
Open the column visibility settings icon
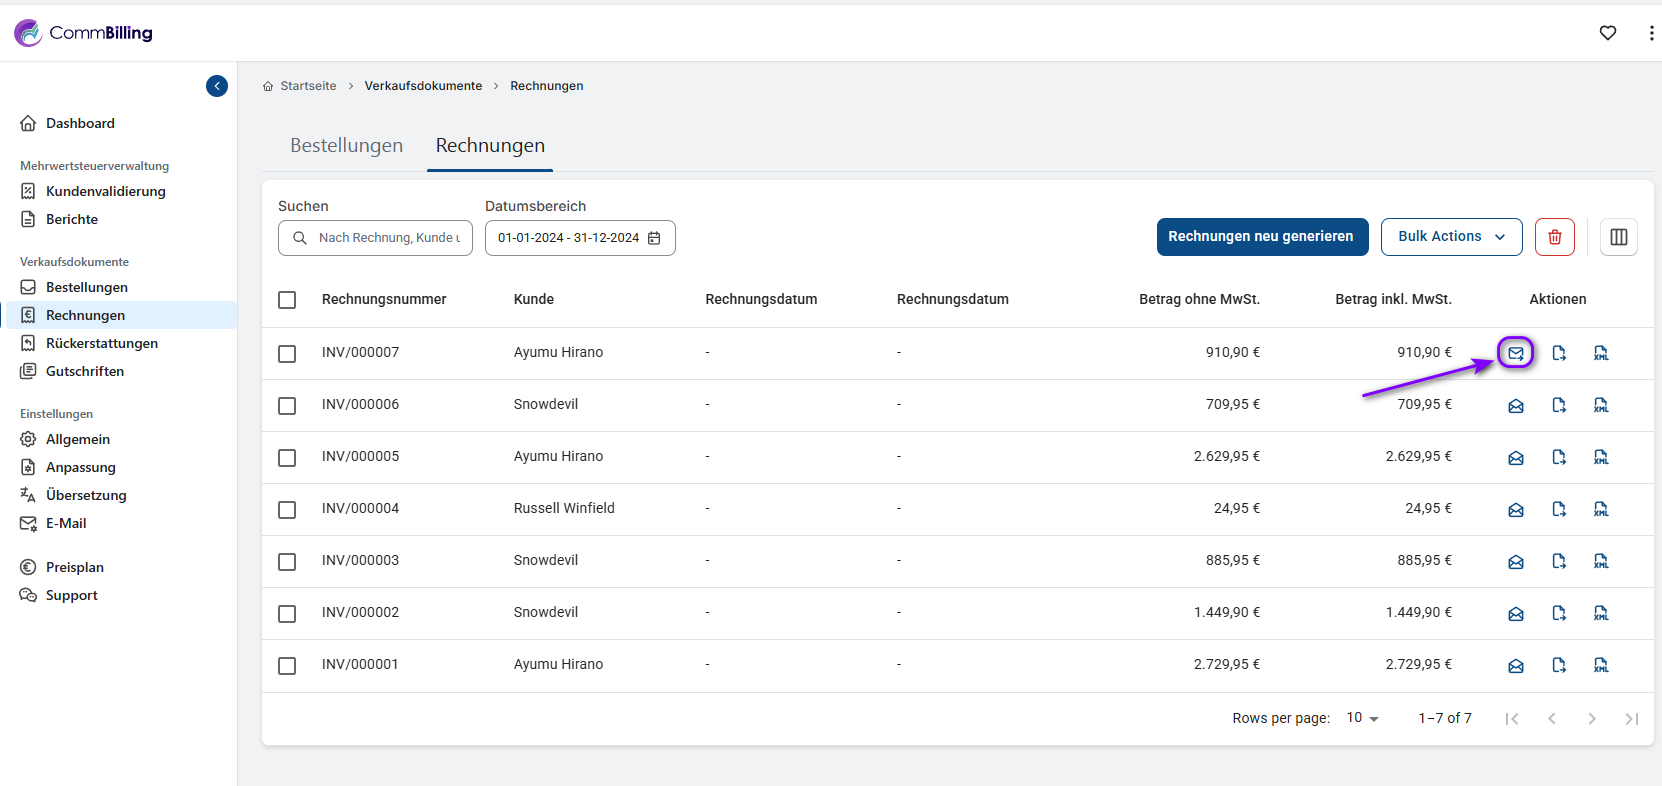(1619, 237)
